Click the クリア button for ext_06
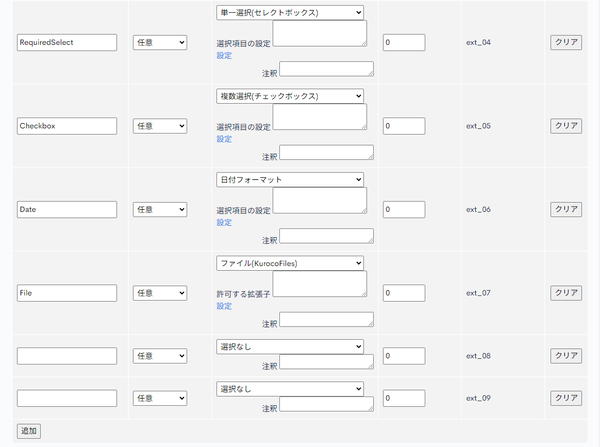The image size is (600, 447). tap(566, 209)
